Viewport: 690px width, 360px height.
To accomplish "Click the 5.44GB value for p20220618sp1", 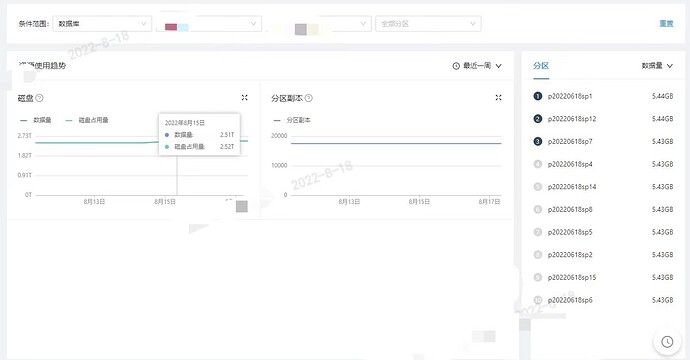I will tap(662, 96).
